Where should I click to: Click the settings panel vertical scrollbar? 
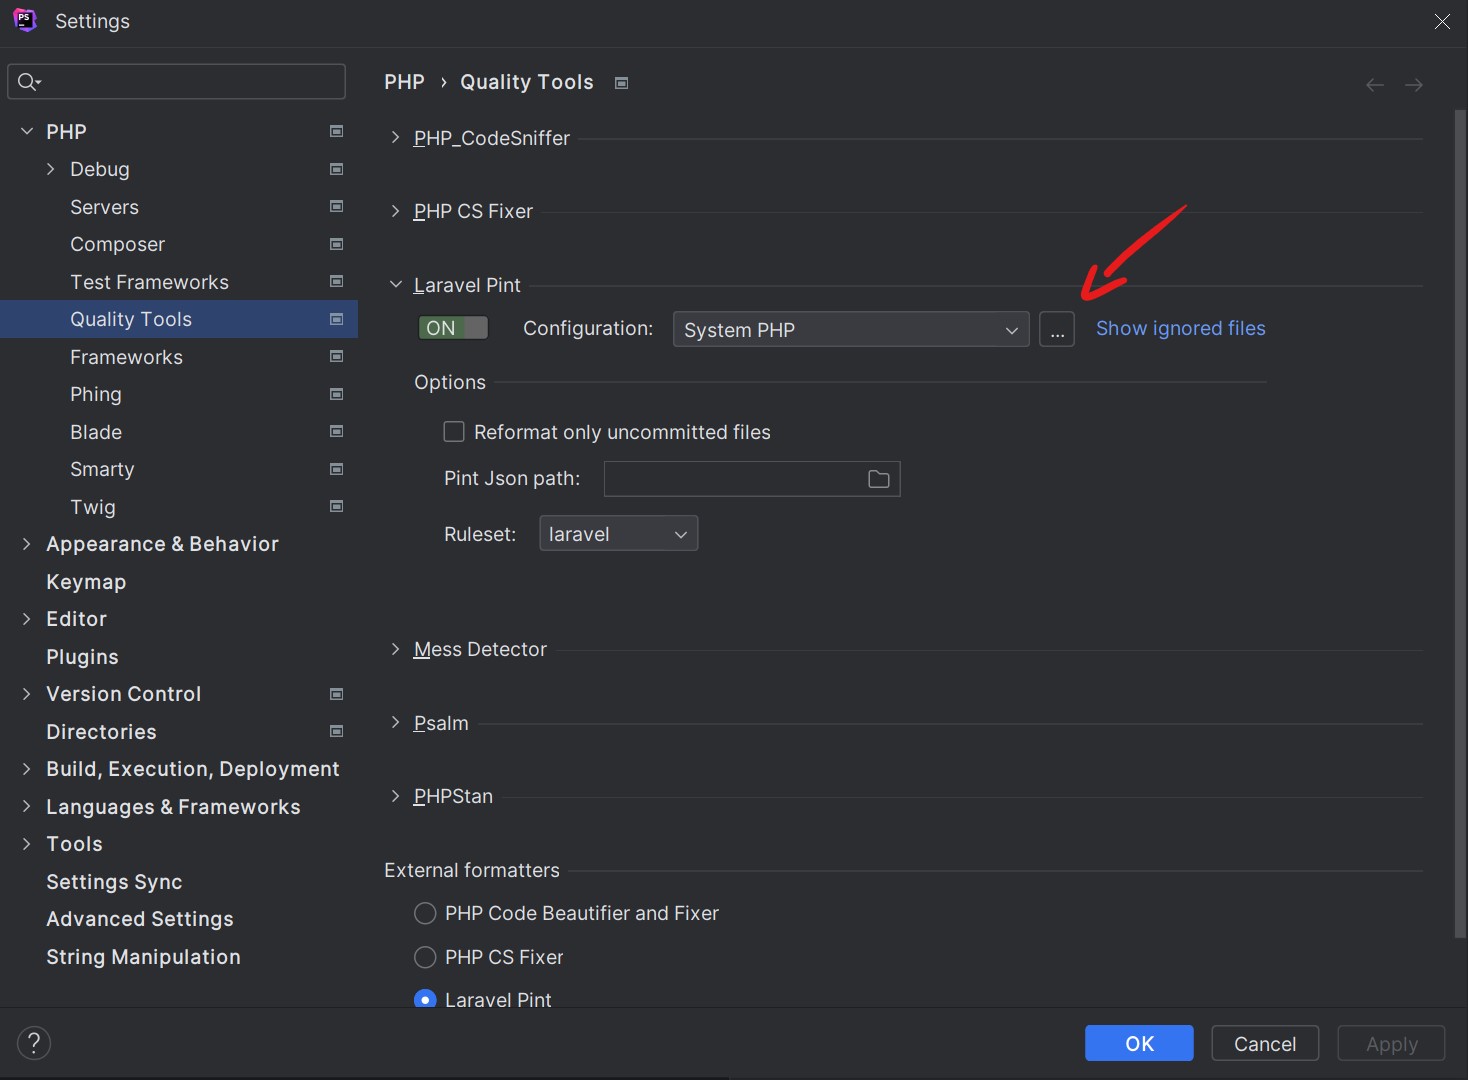pos(1460,523)
